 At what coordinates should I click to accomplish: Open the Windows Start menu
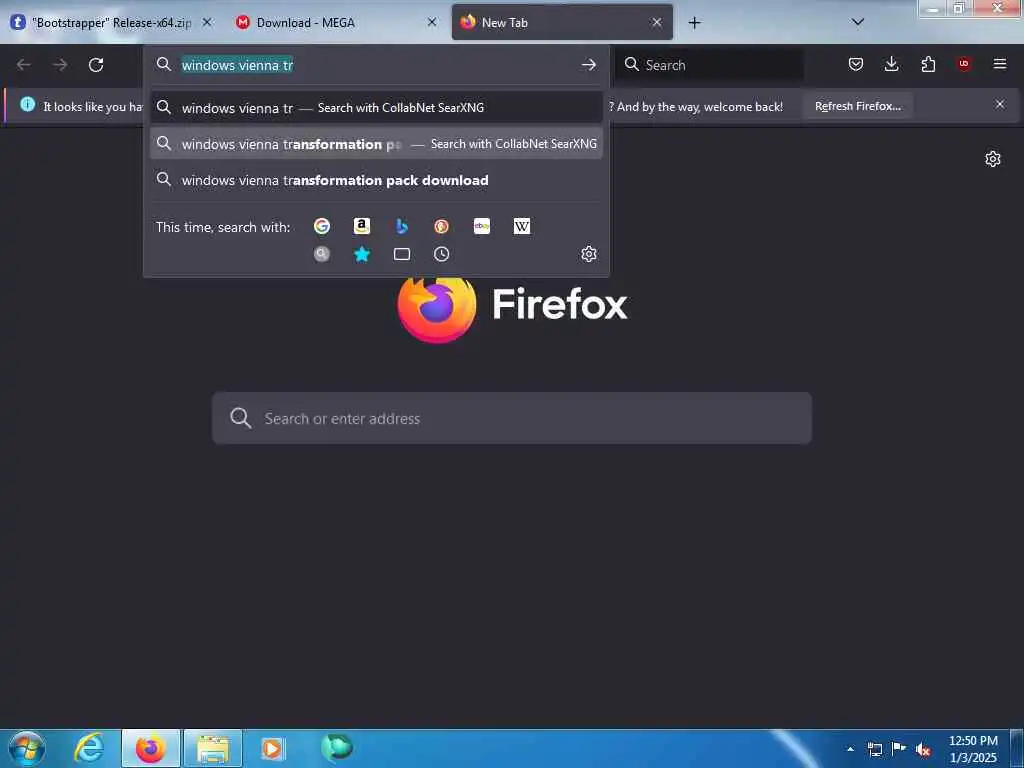pyautogui.click(x=26, y=748)
